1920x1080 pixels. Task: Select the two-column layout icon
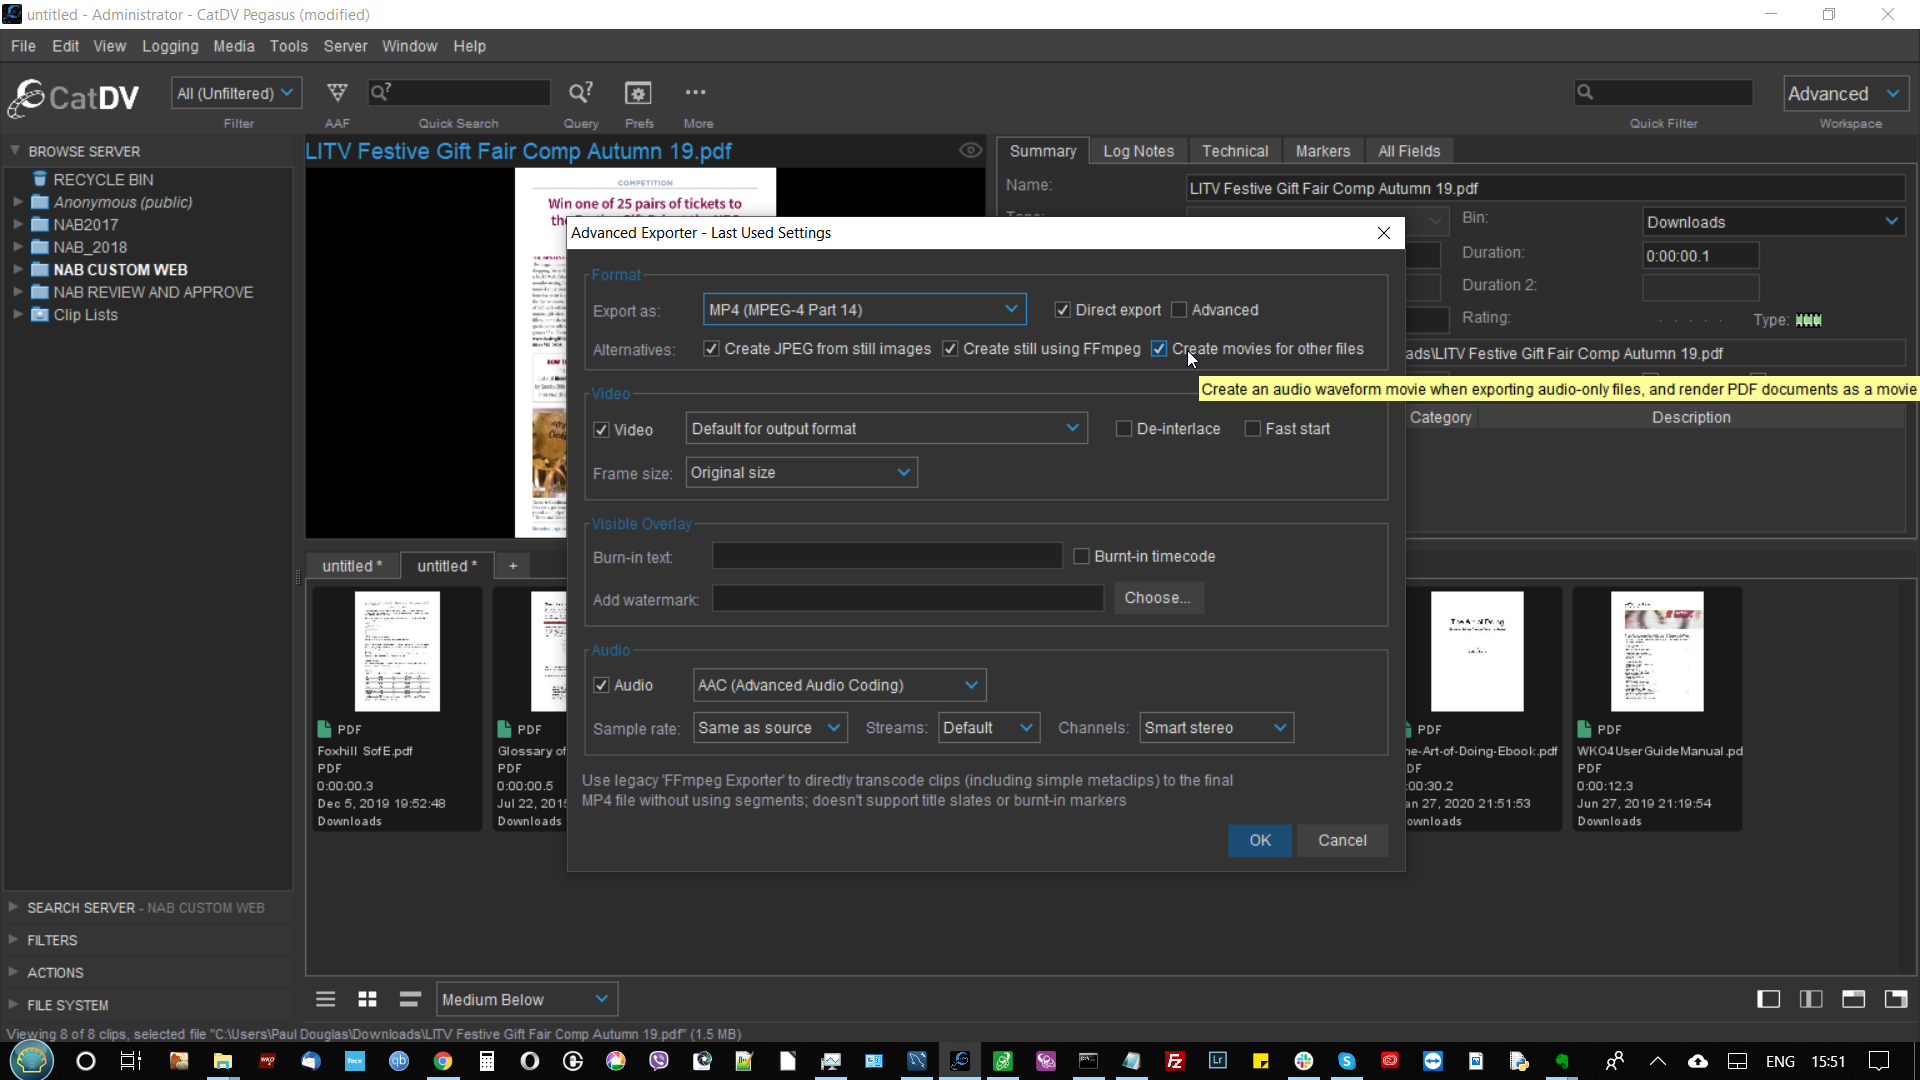pos(1811,999)
